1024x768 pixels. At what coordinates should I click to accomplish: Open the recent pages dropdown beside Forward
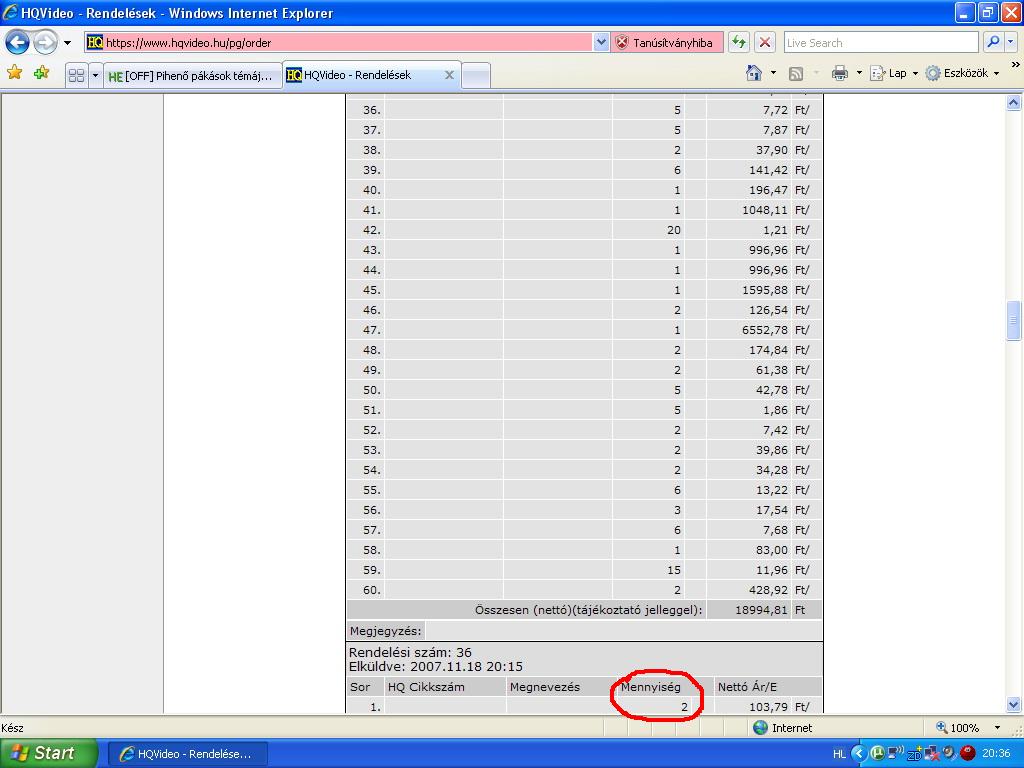(67, 43)
